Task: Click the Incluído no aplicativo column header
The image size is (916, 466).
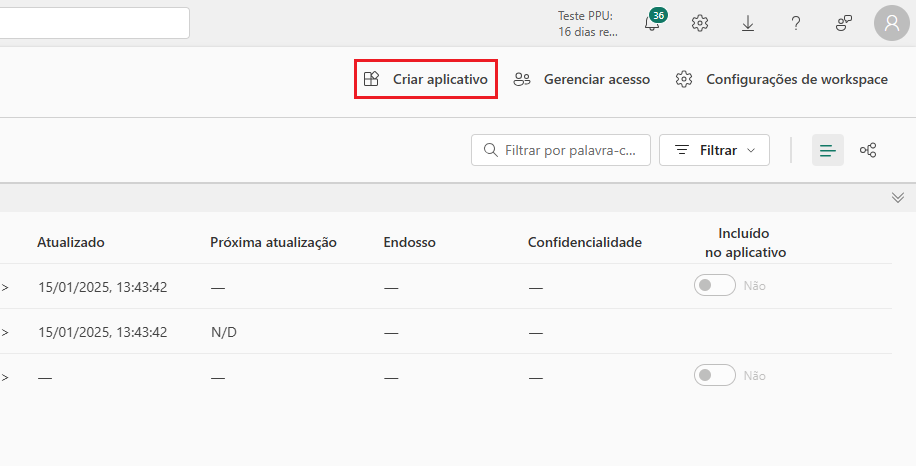Action: point(745,243)
